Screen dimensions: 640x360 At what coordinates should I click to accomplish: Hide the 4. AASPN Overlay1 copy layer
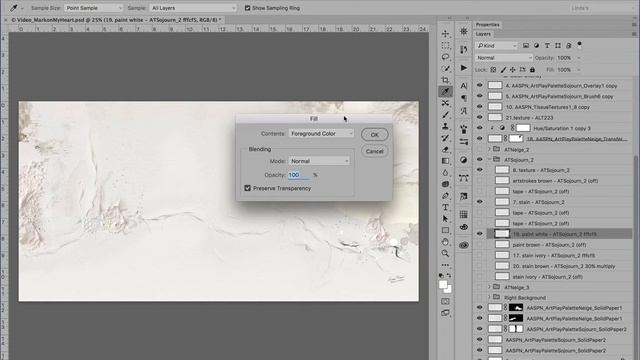(x=480, y=85)
